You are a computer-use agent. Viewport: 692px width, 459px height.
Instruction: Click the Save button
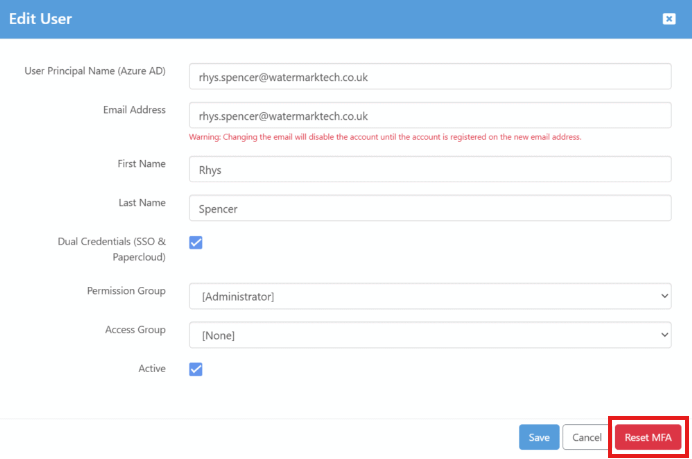click(x=539, y=437)
